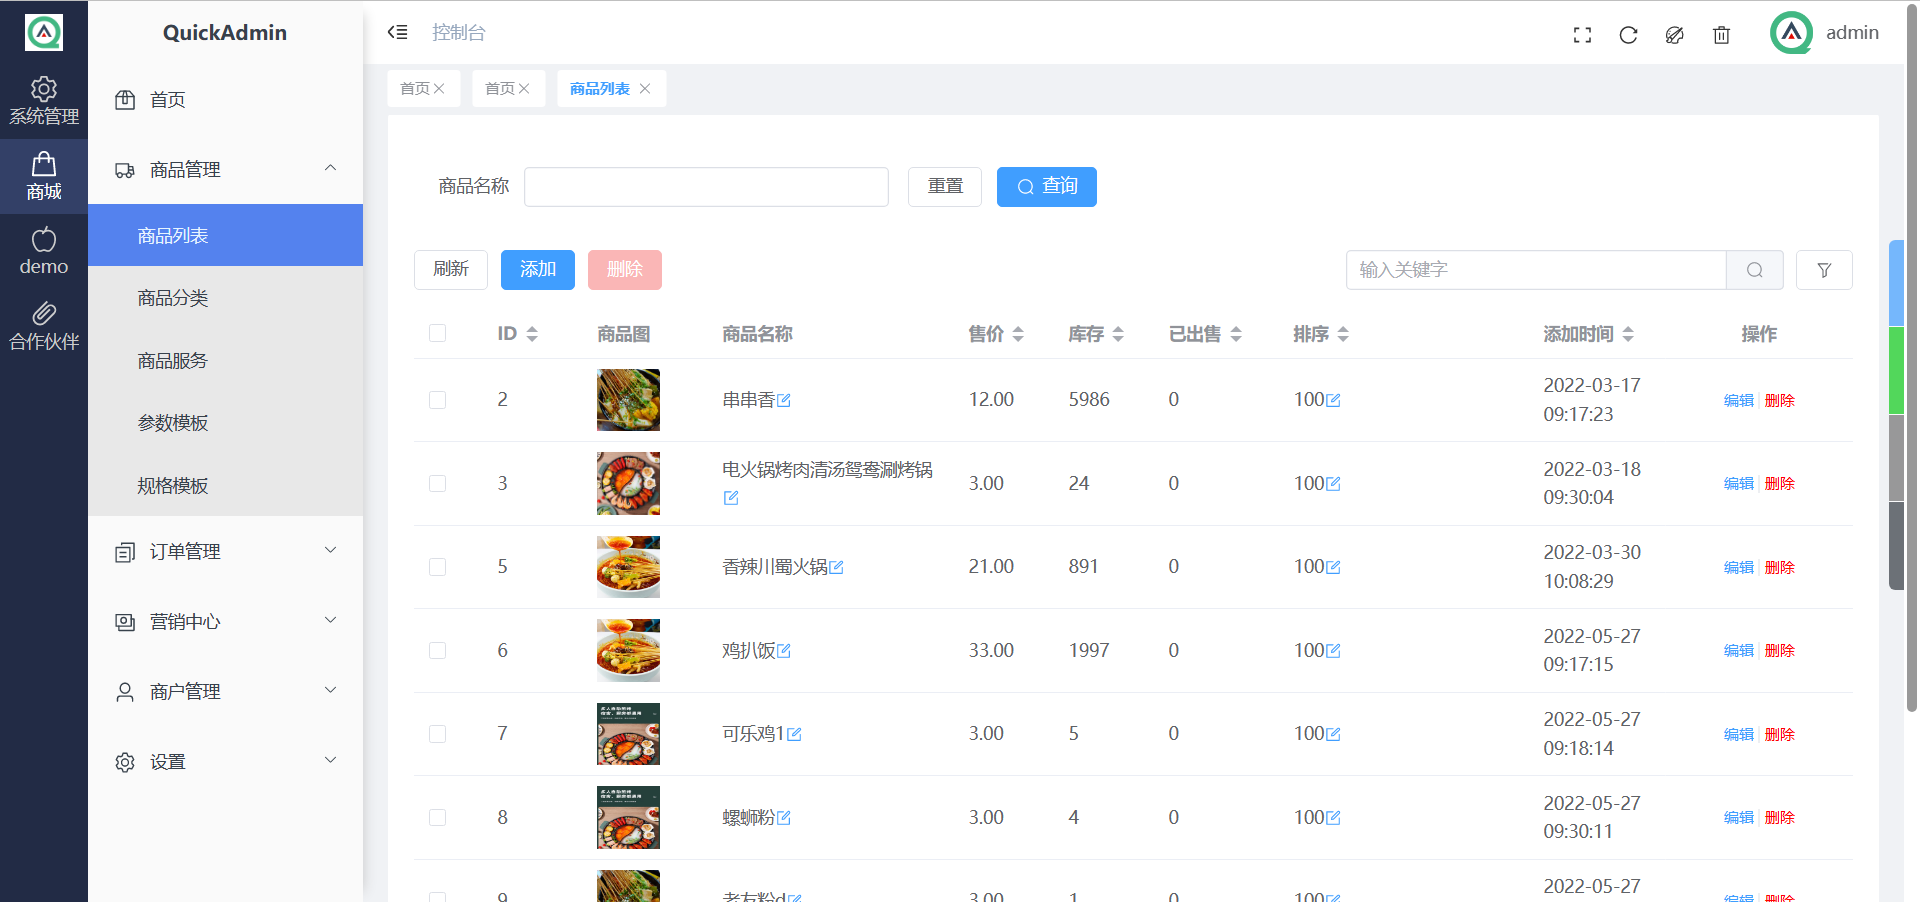Click the refresh page icon in header

[1628, 35]
